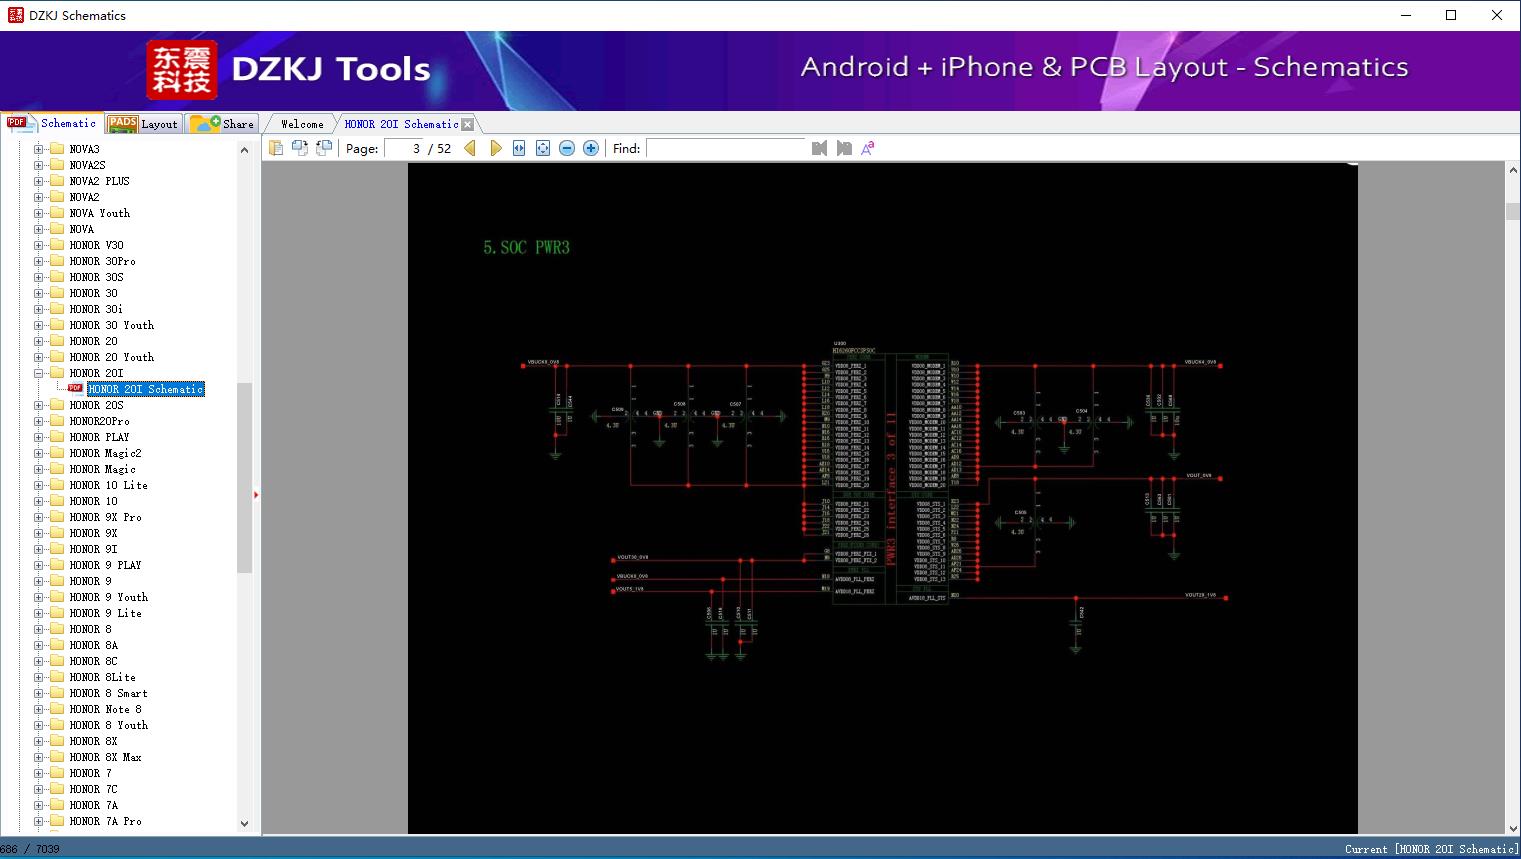Go to the previous page arrow
The width and height of the screenshot is (1521, 859).
tap(470, 148)
